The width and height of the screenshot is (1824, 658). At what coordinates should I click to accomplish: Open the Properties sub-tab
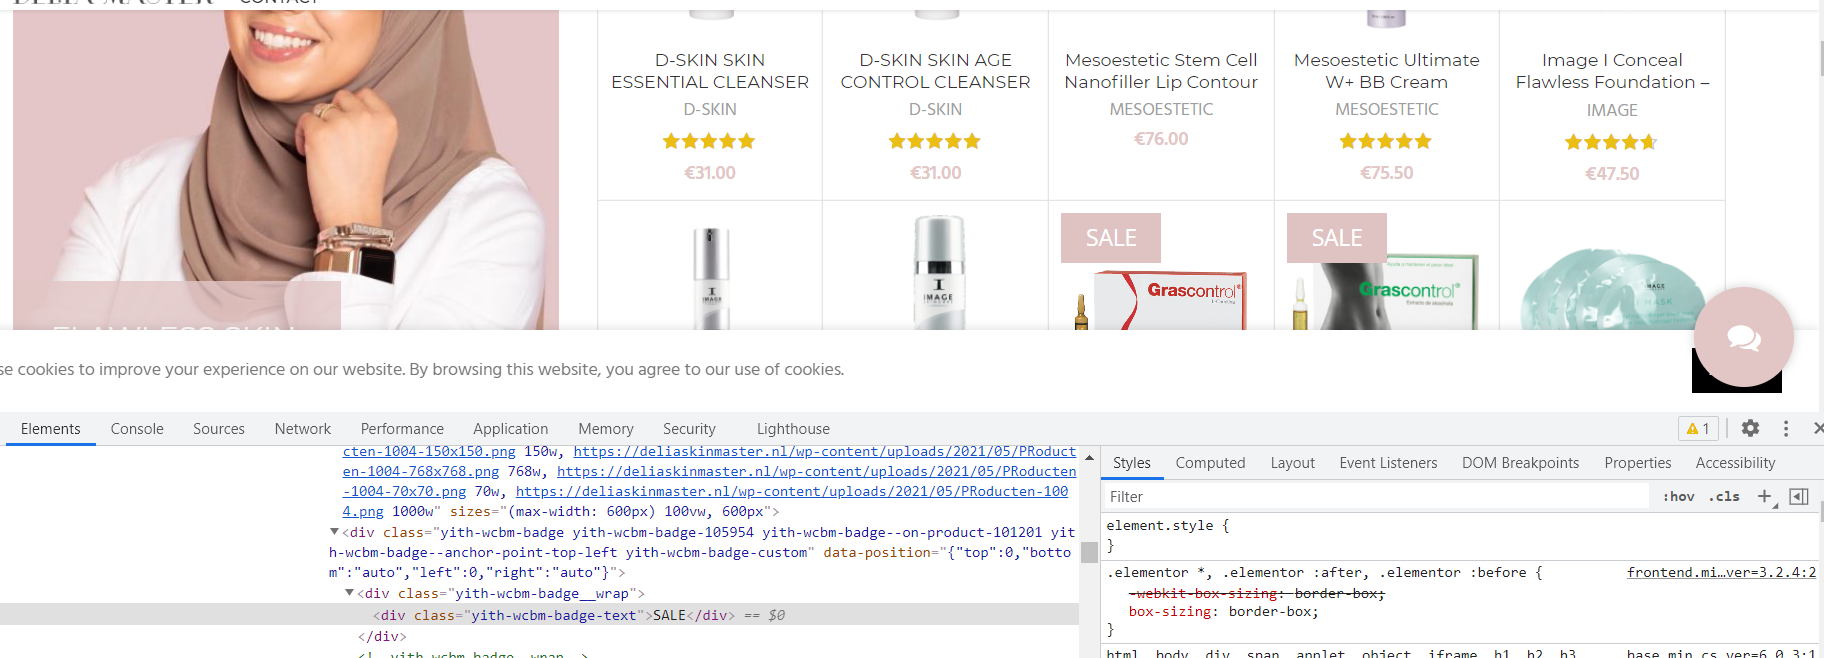pyautogui.click(x=1638, y=462)
